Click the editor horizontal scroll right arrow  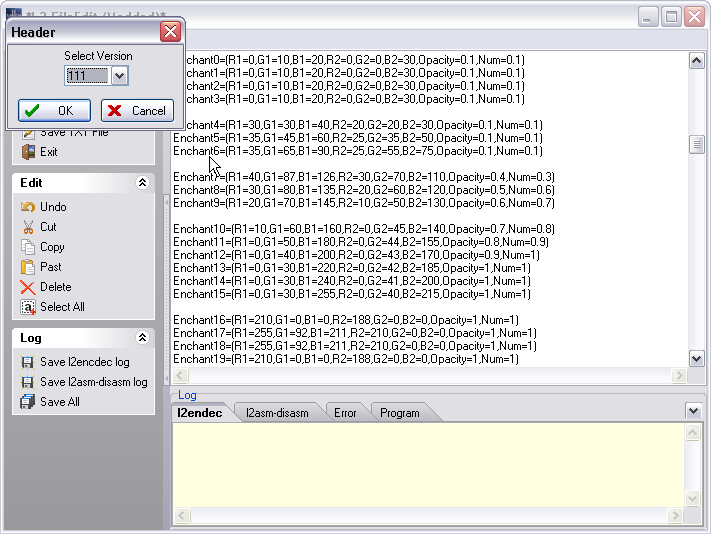coord(679,375)
